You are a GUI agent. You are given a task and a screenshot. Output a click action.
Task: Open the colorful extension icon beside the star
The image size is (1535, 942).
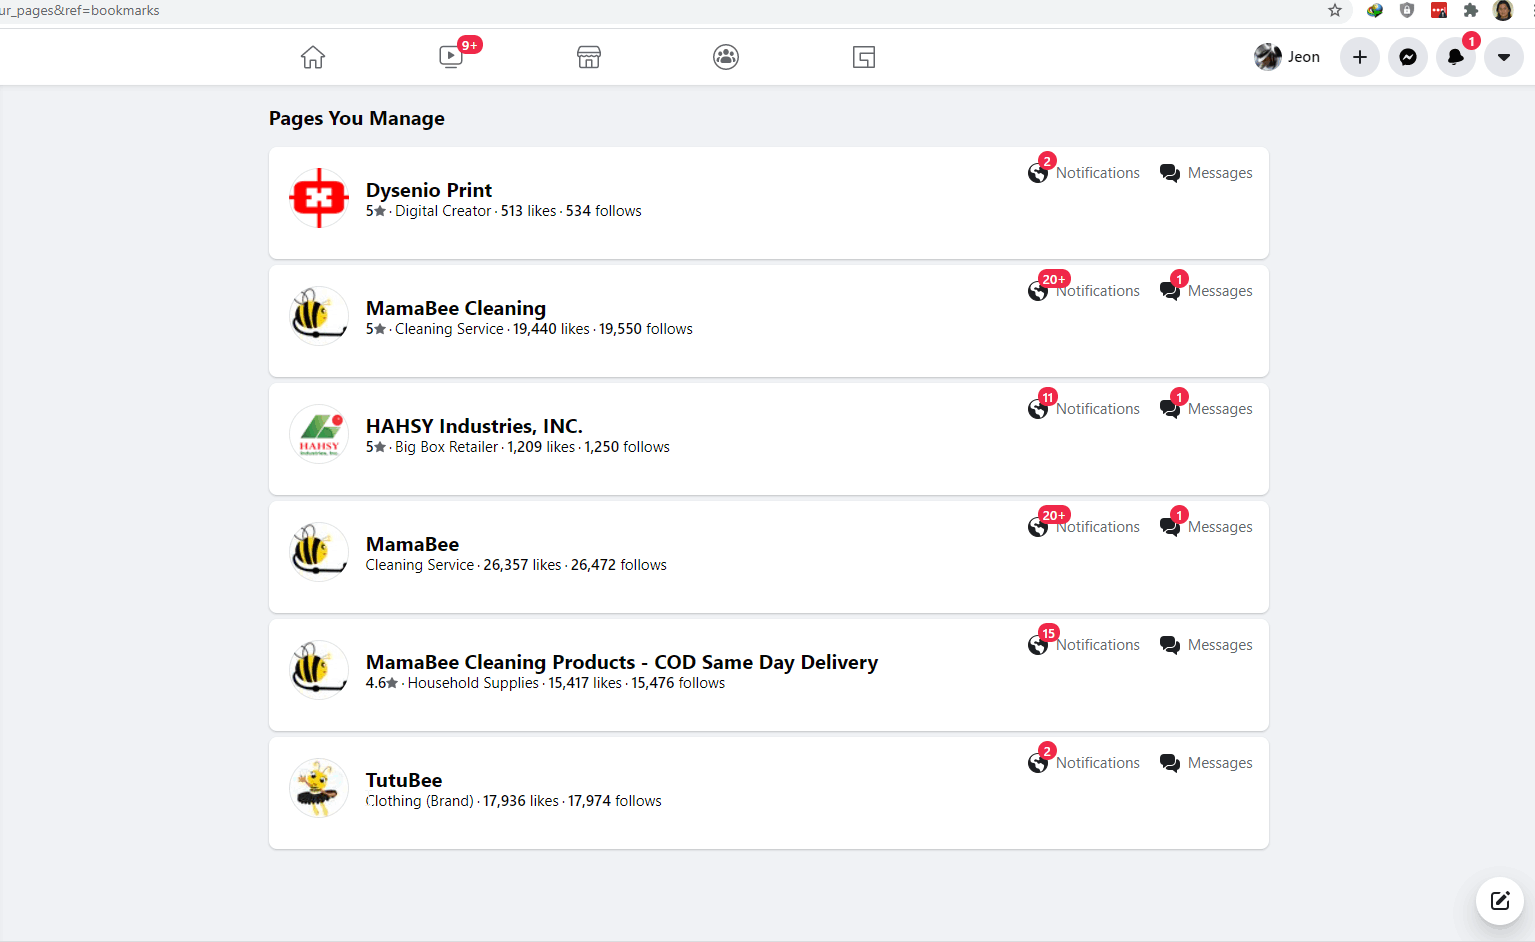click(1375, 10)
